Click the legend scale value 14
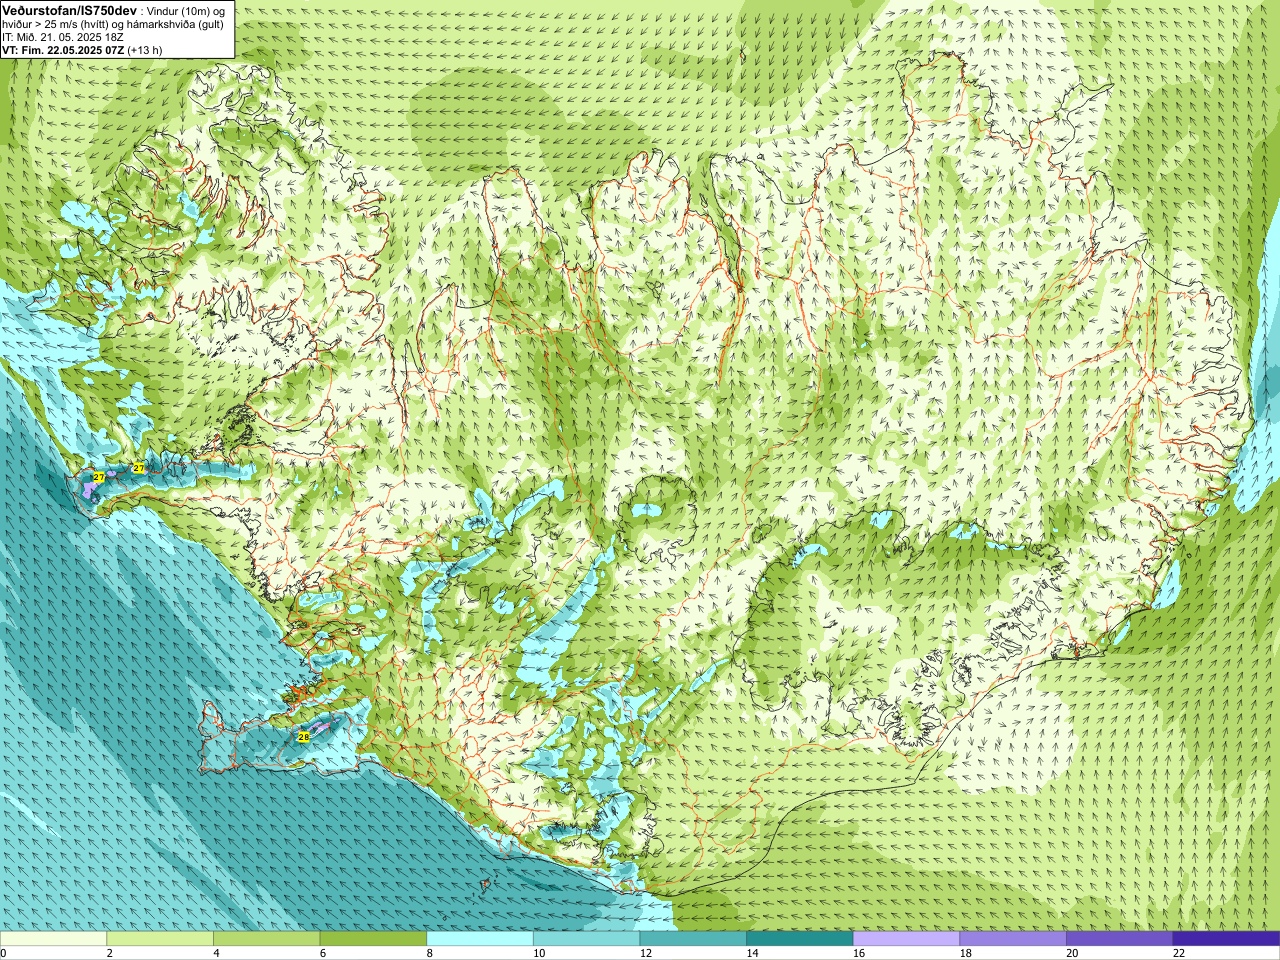This screenshot has height=960, width=1280. tap(752, 953)
